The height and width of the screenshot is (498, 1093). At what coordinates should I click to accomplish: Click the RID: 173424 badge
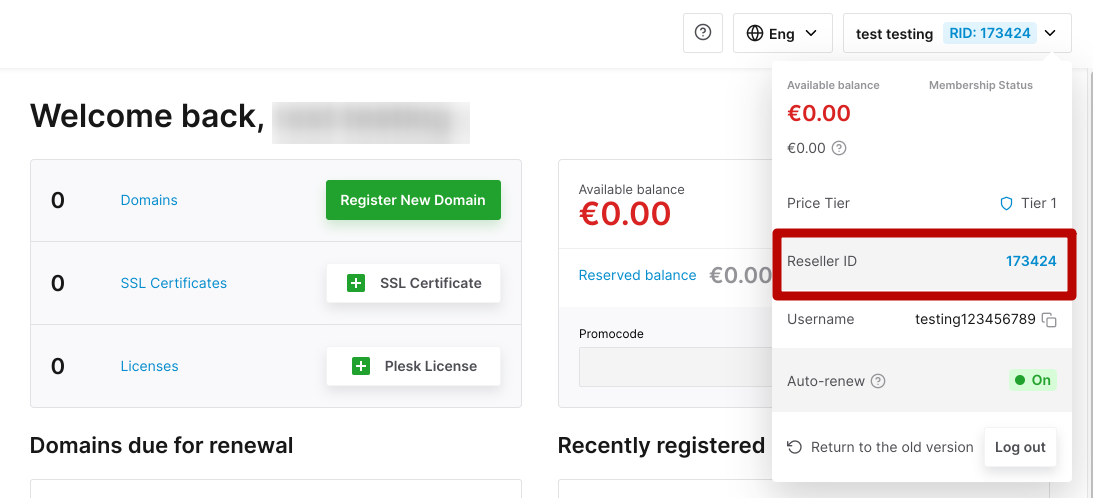point(990,33)
